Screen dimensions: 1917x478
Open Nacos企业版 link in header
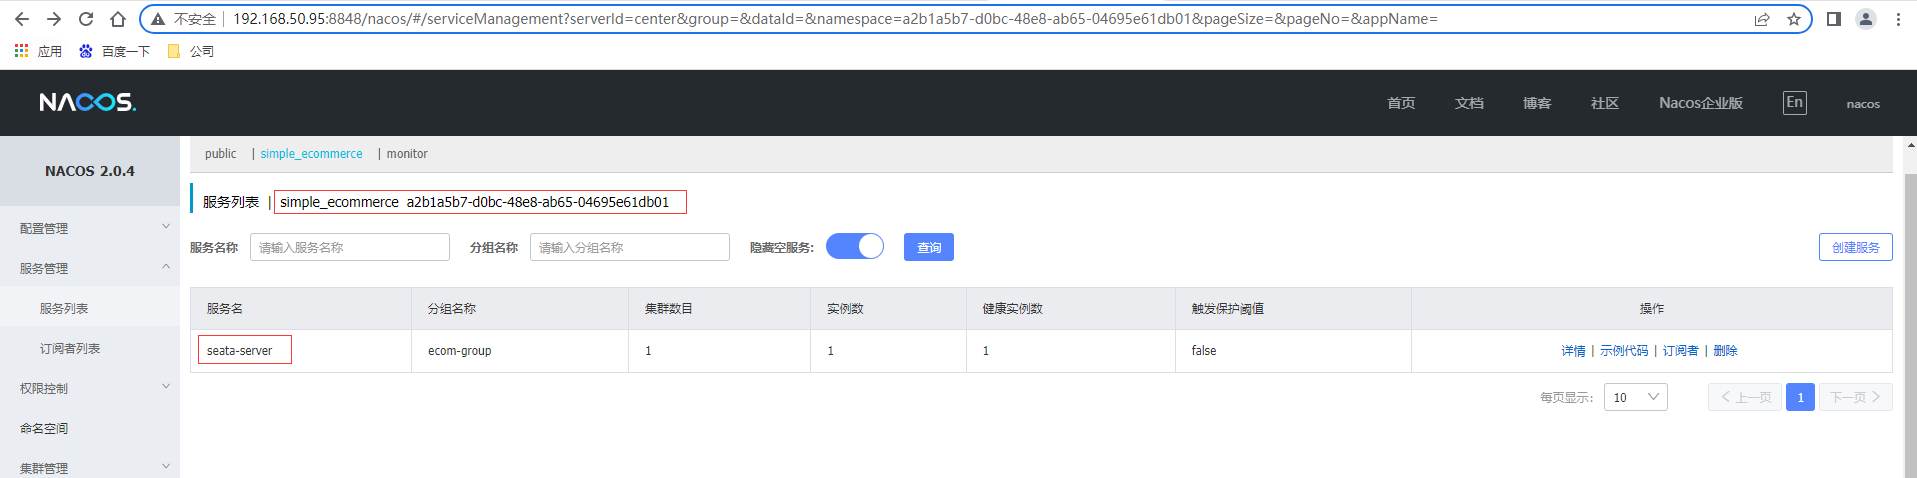pyautogui.click(x=1701, y=103)
